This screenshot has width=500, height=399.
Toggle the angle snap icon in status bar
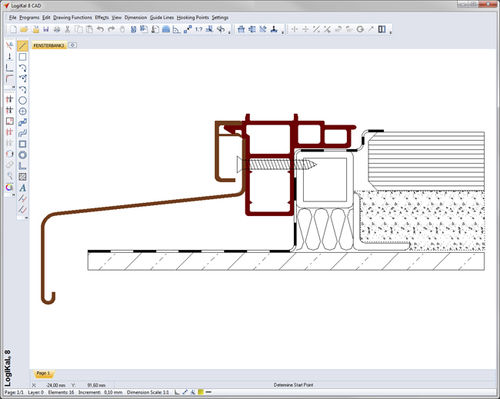(177, 392)
